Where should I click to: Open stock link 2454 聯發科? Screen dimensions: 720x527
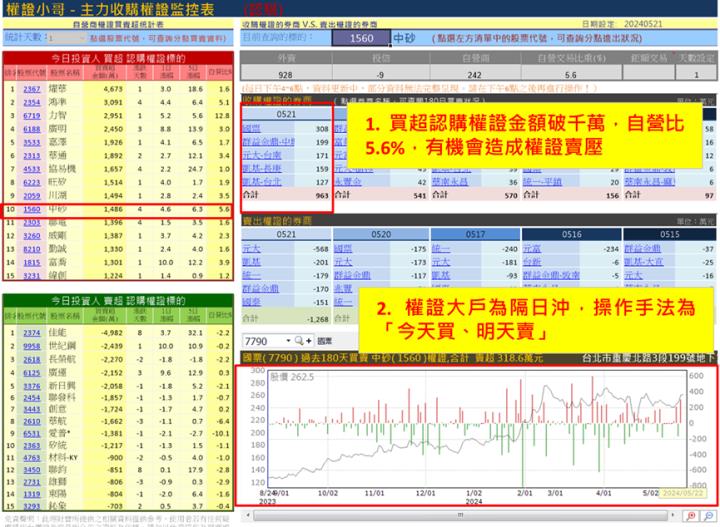pos(32,398)
